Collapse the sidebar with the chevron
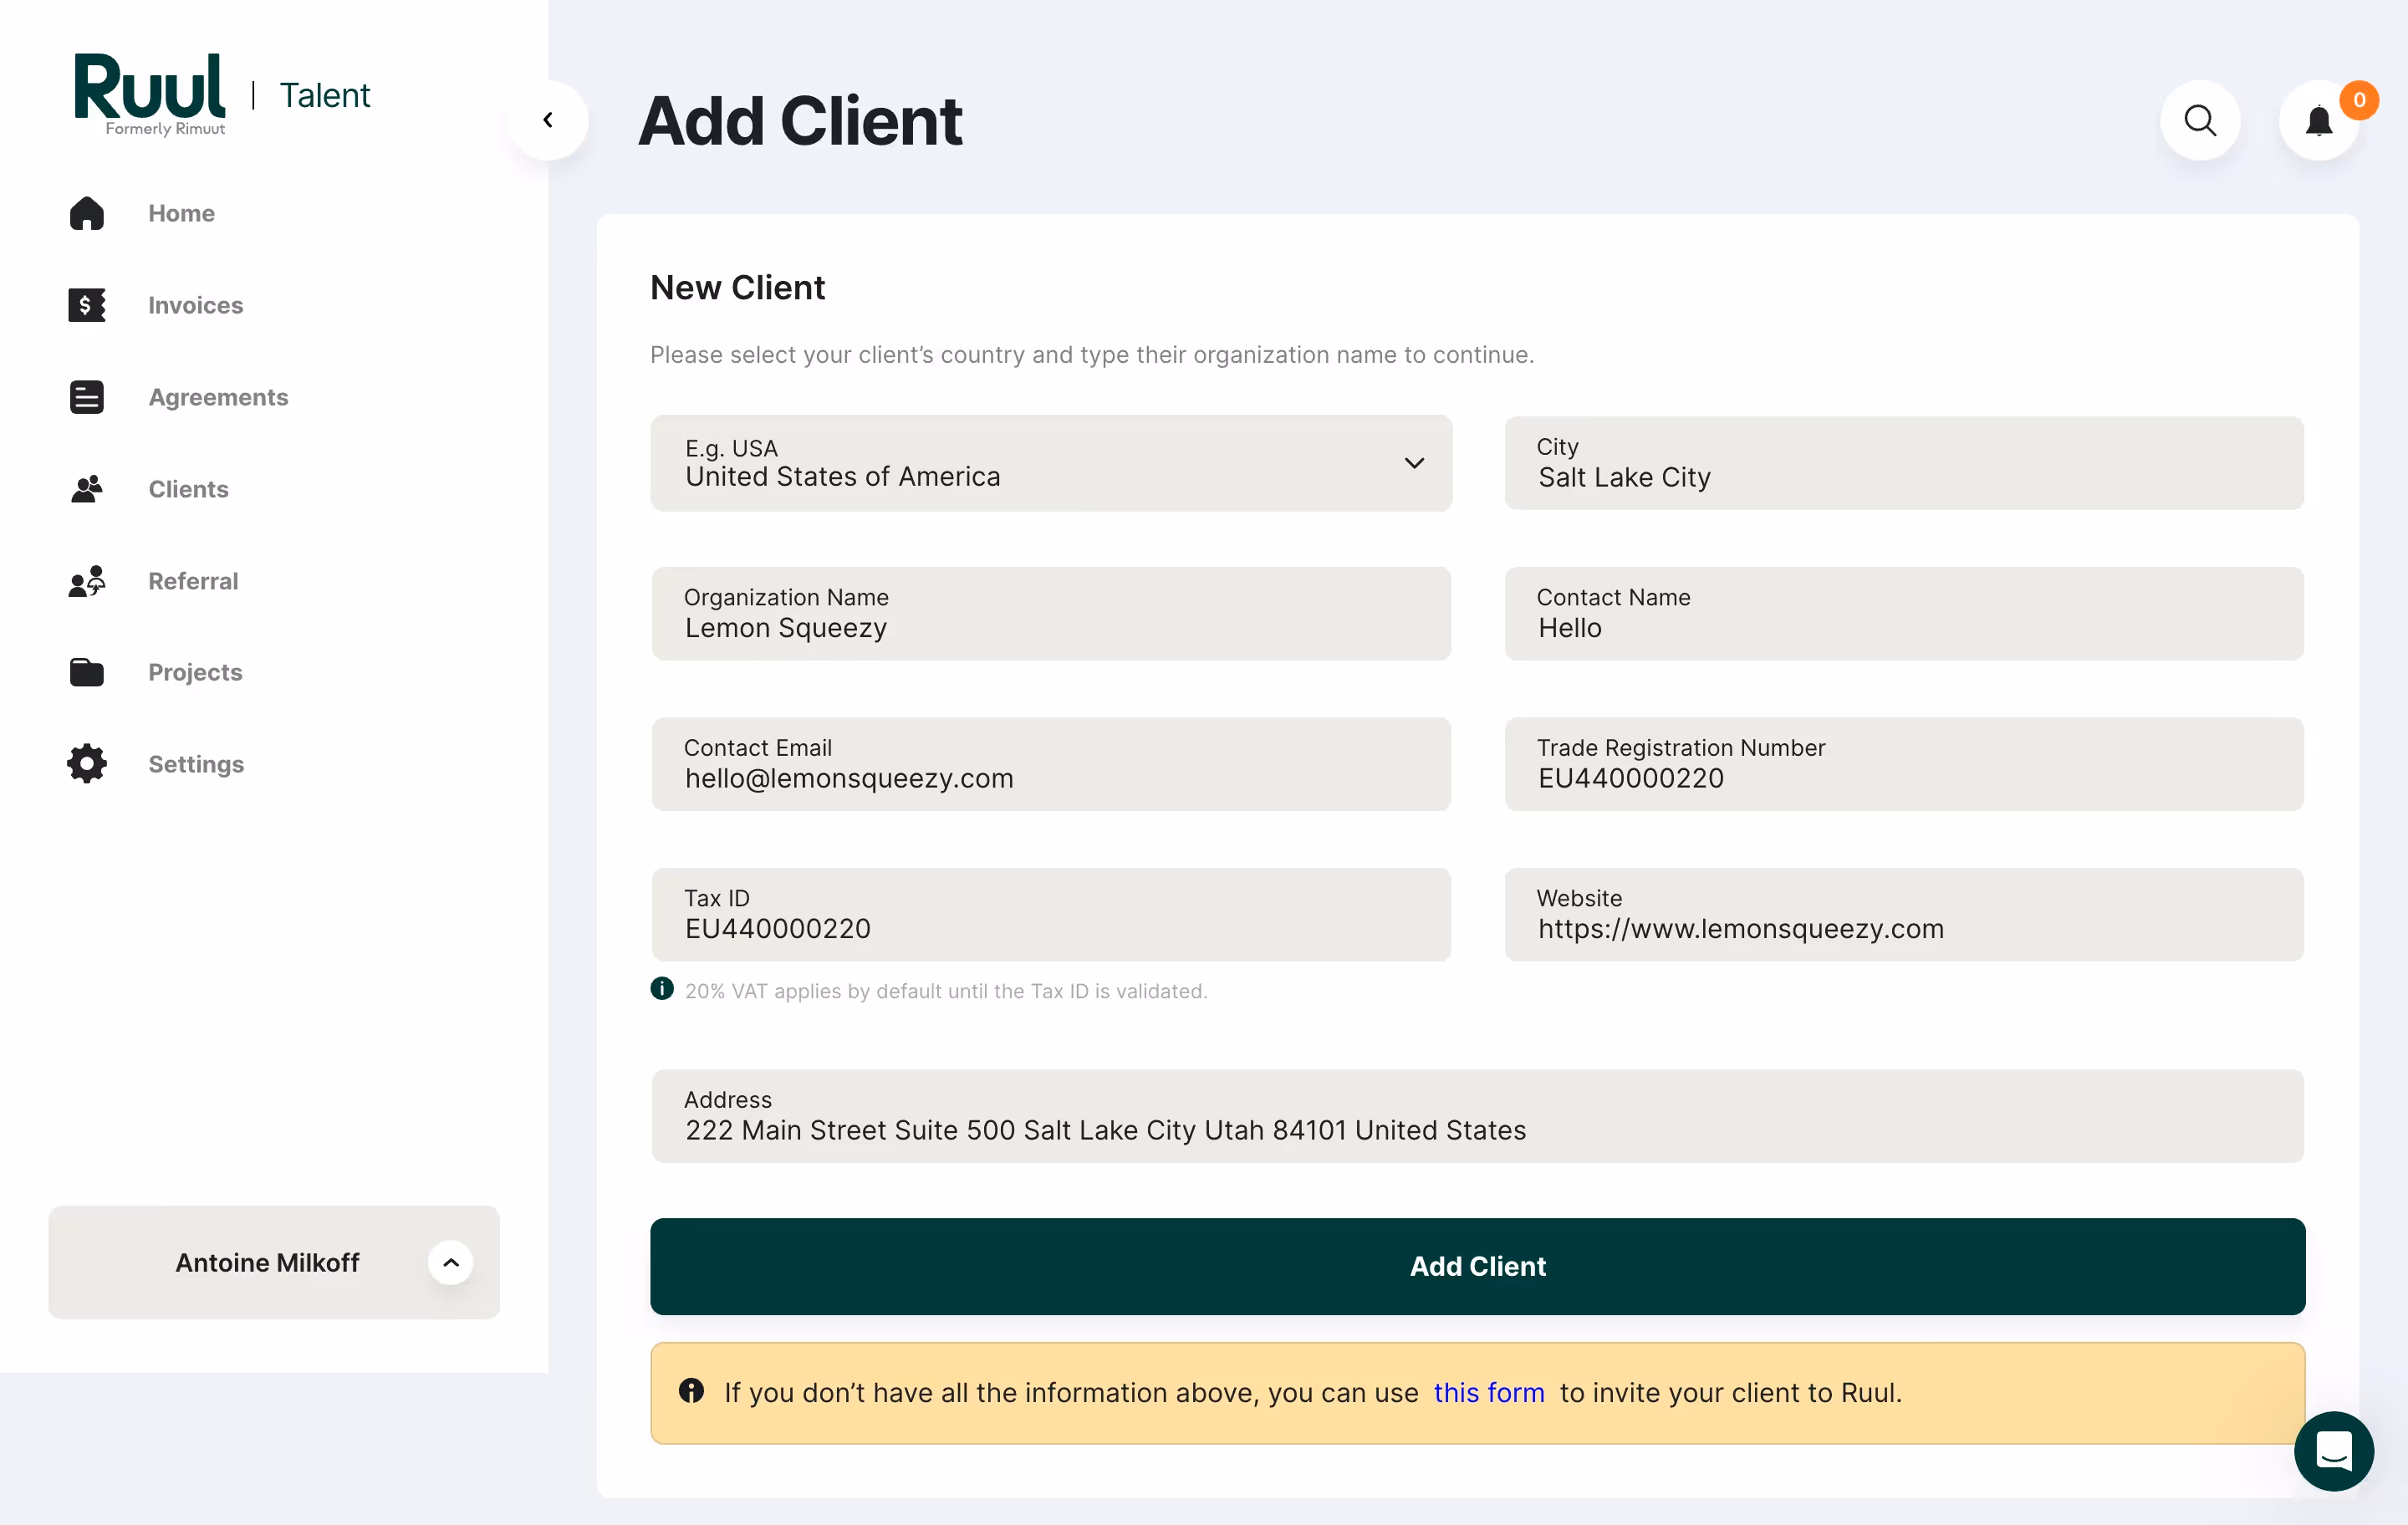The image size is (2408, 1525). (548, 119)
